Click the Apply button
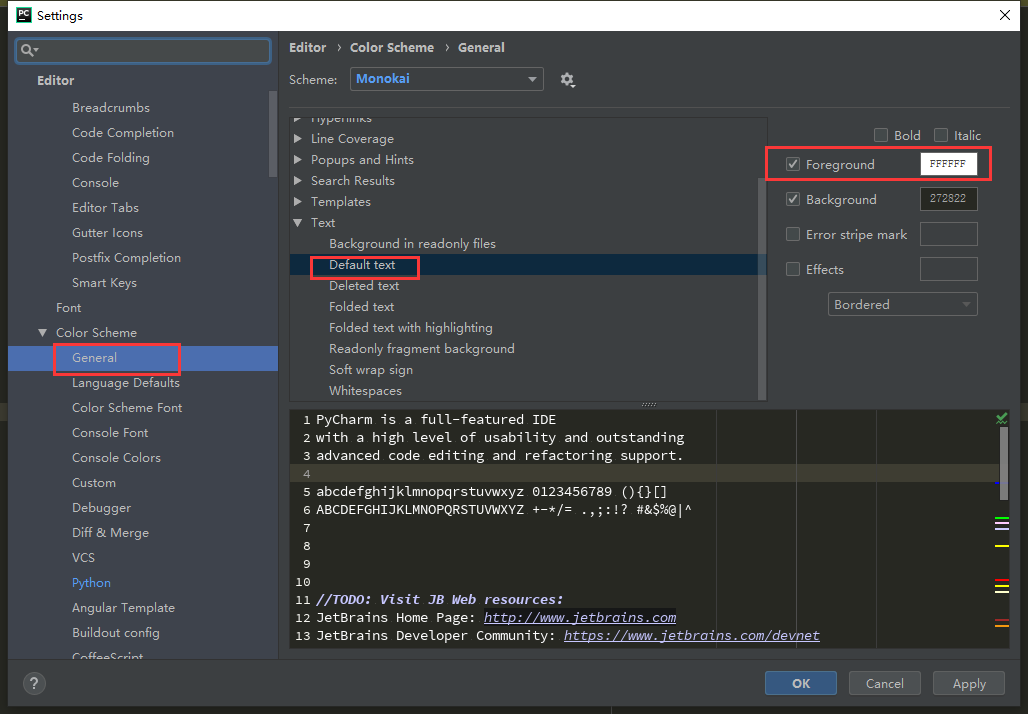The width and height of the screenshot is (1028, 714). click(x=969, y=683)
